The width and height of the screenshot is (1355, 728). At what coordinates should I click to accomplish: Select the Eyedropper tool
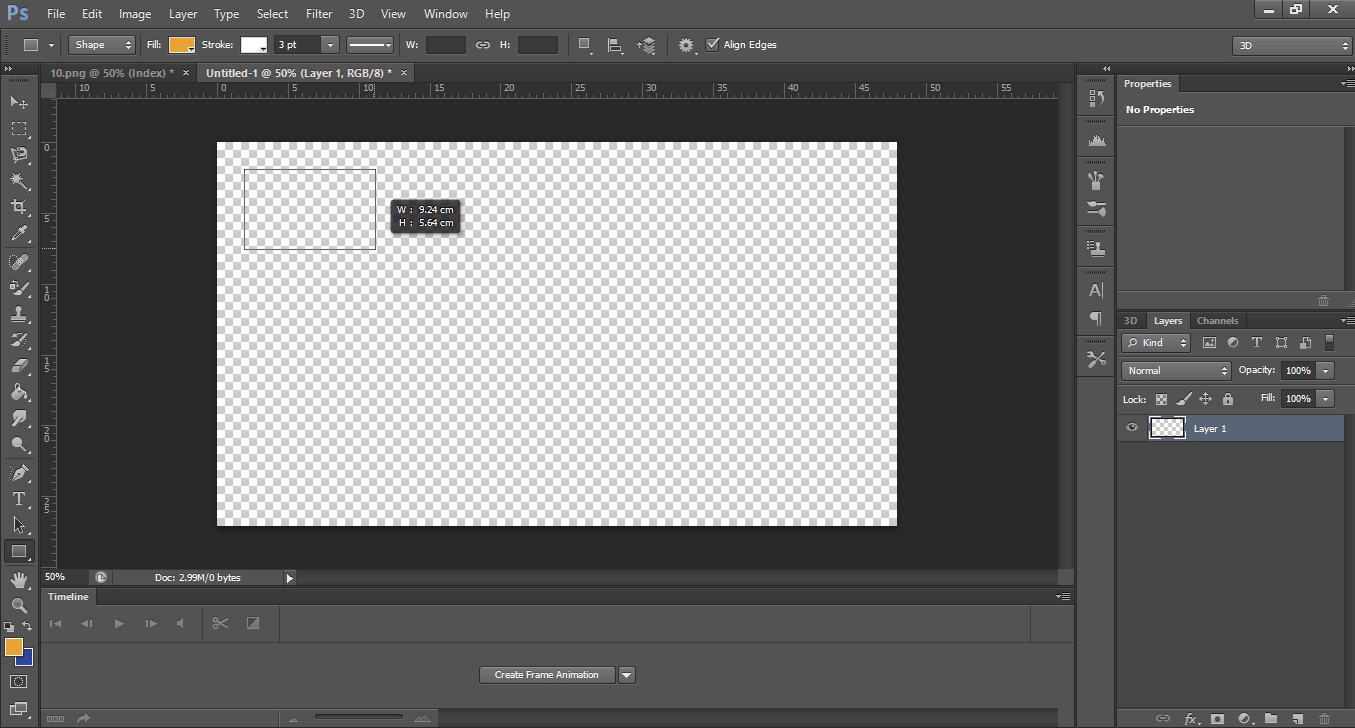pos(19,234)
